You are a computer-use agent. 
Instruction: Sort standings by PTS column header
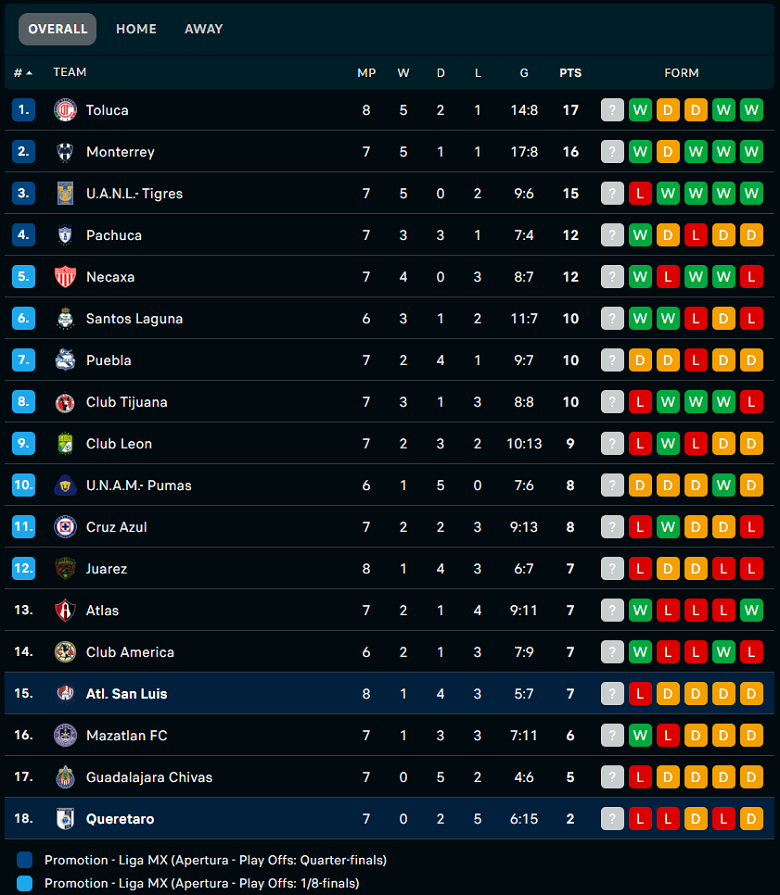coord(570,73)
